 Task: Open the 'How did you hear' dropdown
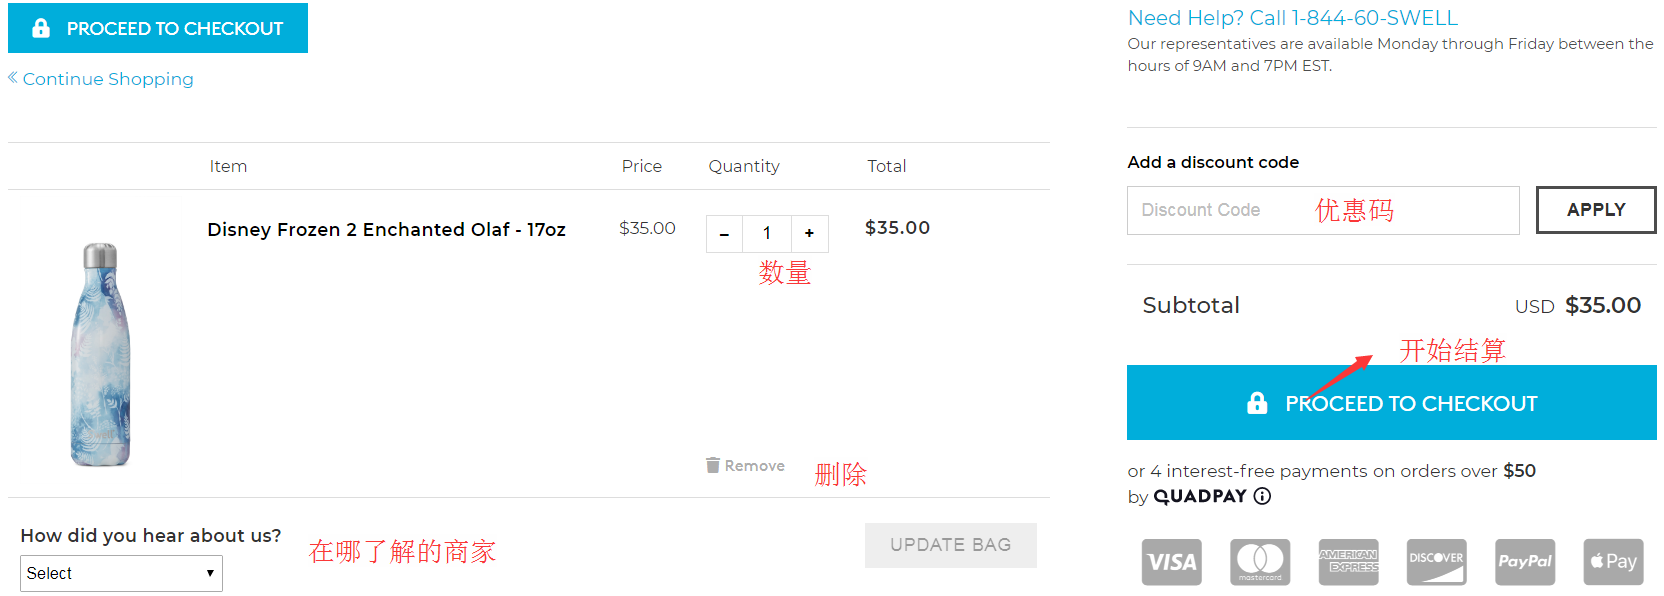tap(121, 573)
